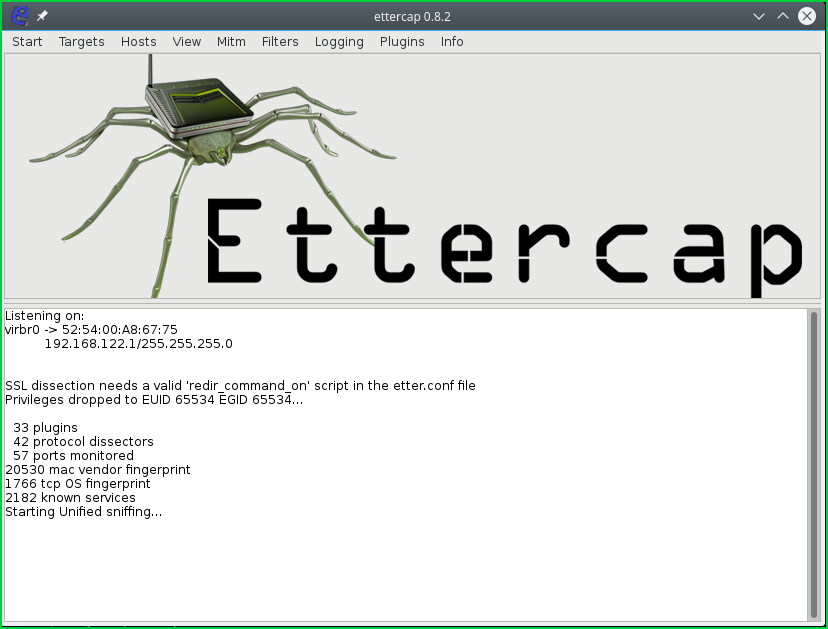Click the 'Privileges dropped to EUID 65534' line
The width and height of the screenshot is (828, 629).
(154, 400)
